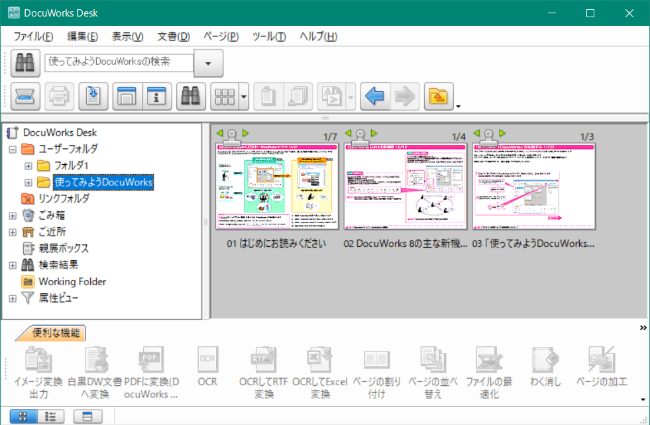Viewport: 650px width, 425px height.
Task: Expand the 検索結果 node
Action: pyautogui.click(x=12, y=265)
